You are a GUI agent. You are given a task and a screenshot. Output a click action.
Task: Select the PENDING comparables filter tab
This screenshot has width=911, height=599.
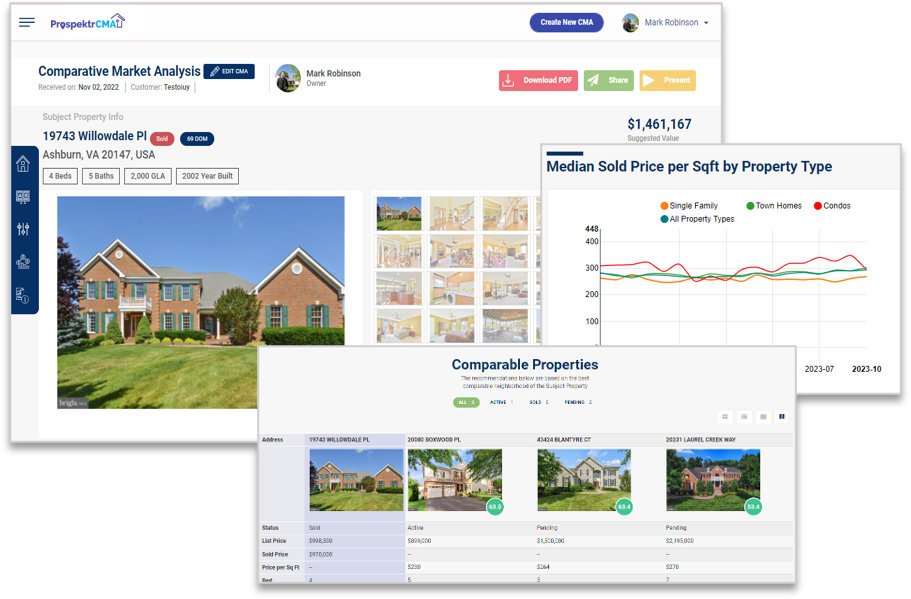(x=578, y=402)
